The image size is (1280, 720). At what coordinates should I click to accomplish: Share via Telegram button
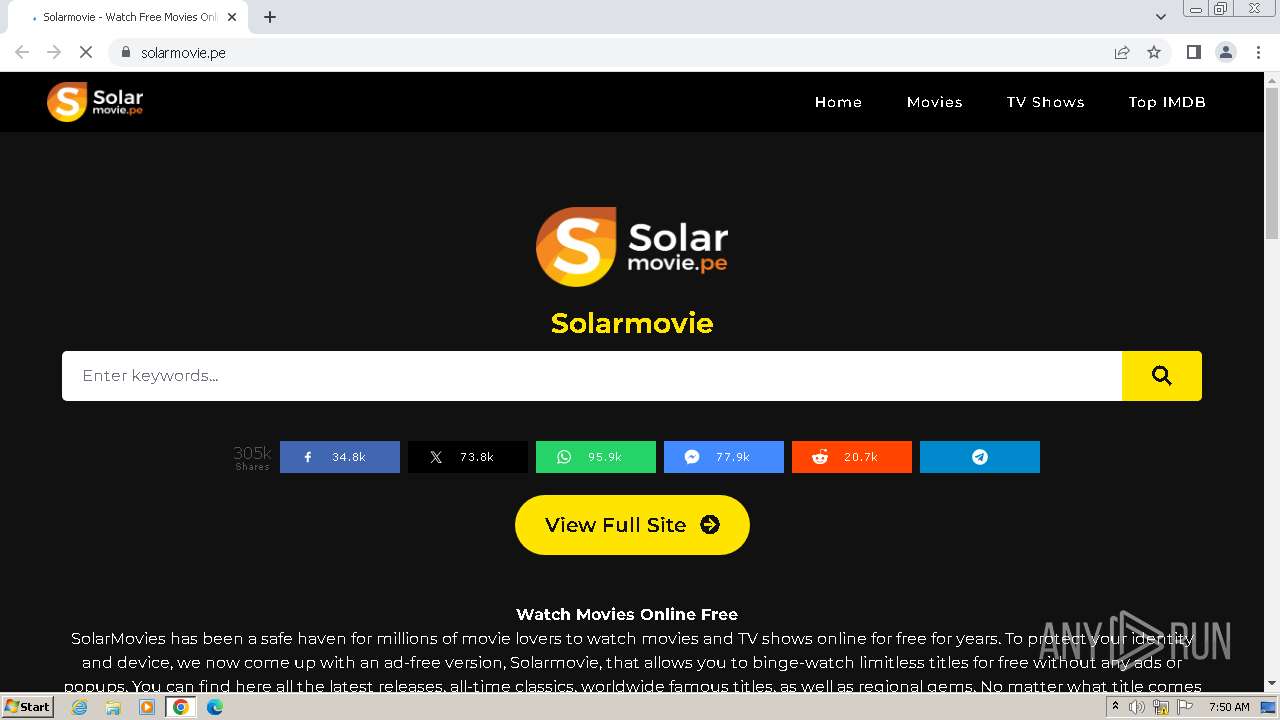pyautogui.click(x=980, y=457)
